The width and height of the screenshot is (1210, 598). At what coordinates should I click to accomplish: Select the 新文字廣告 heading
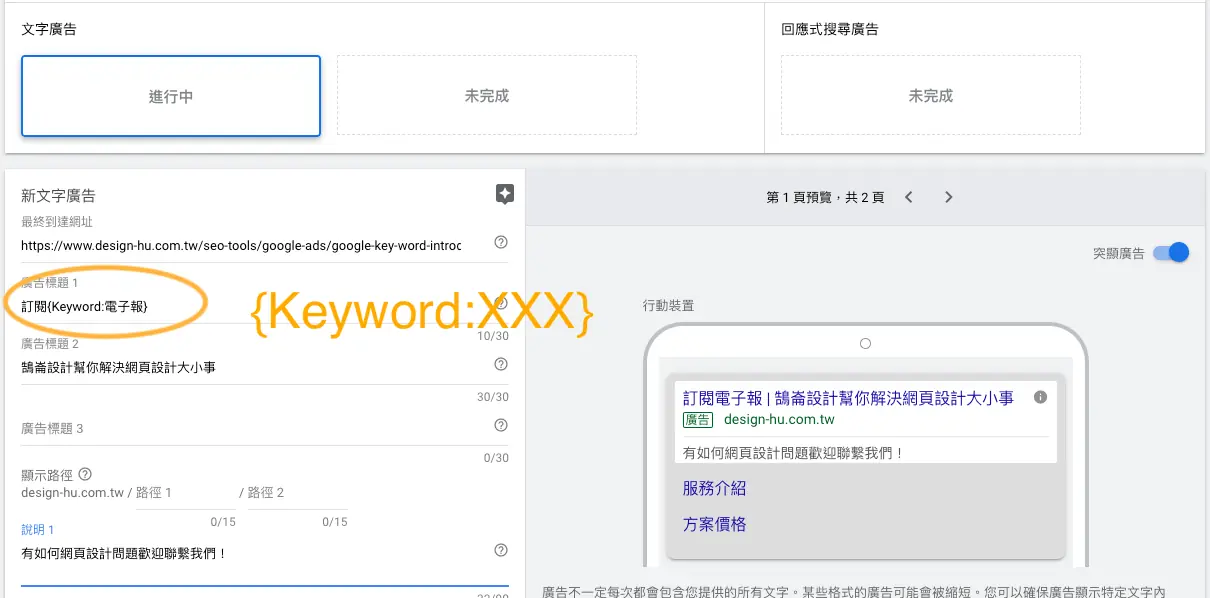click(58, 196)
